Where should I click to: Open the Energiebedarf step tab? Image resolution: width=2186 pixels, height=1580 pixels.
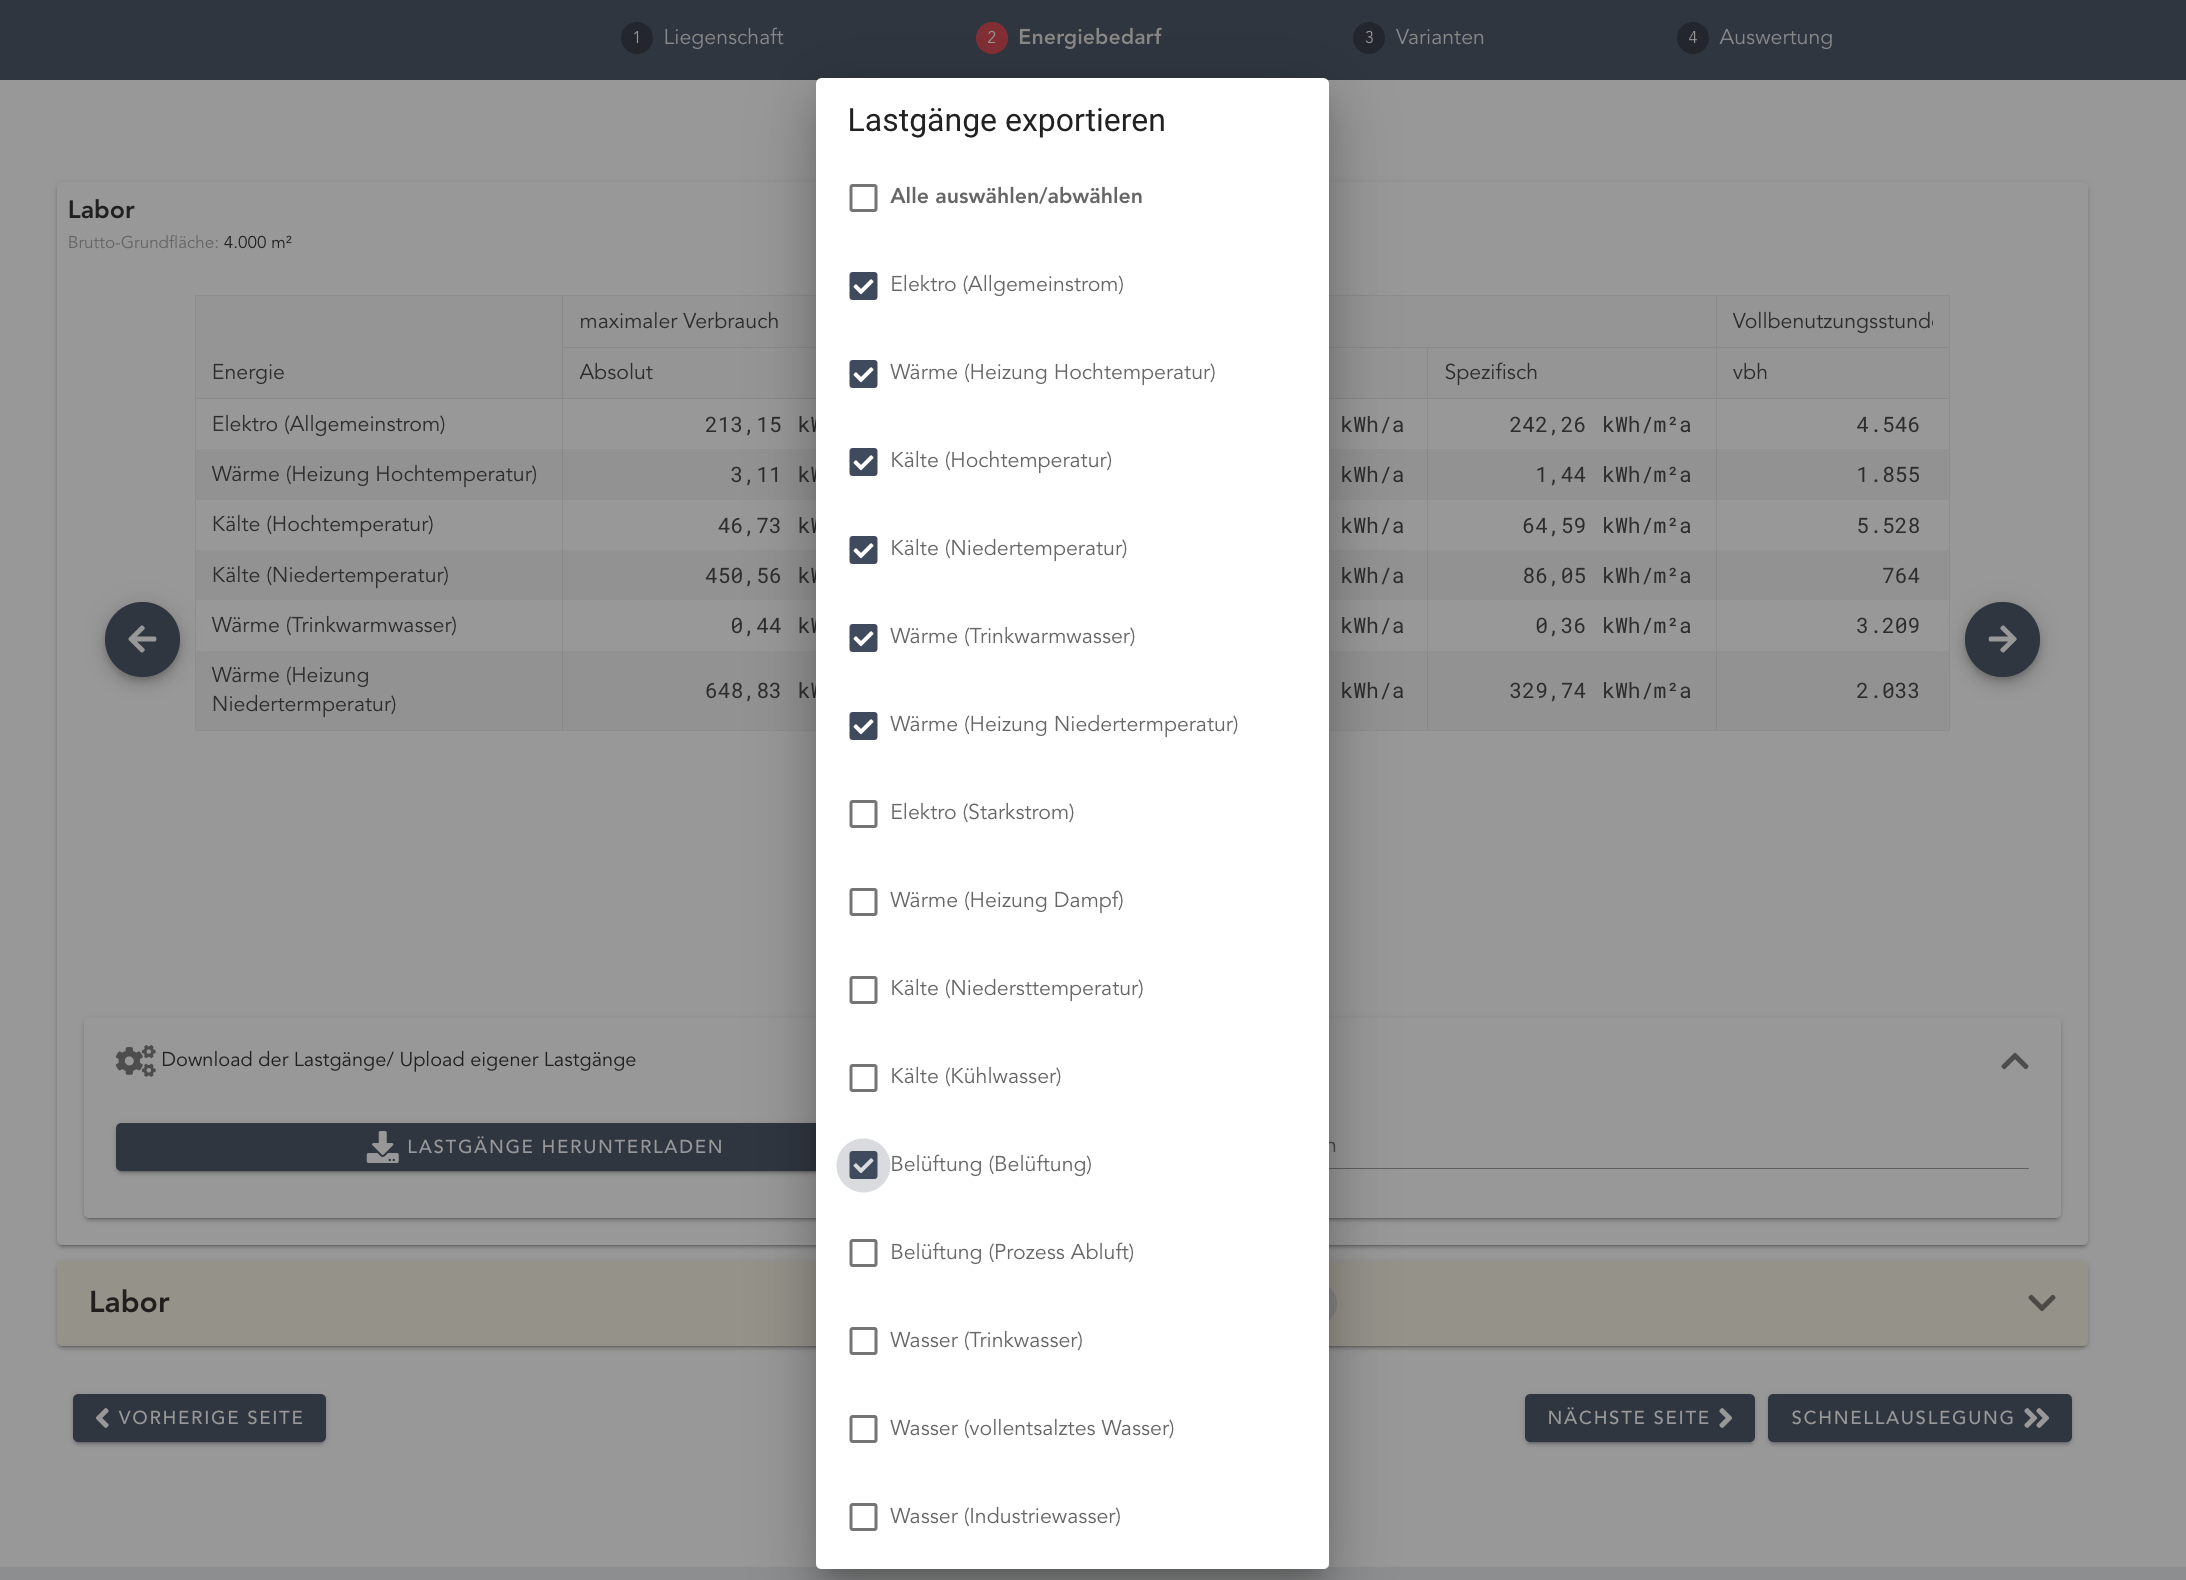[1088, 38]
